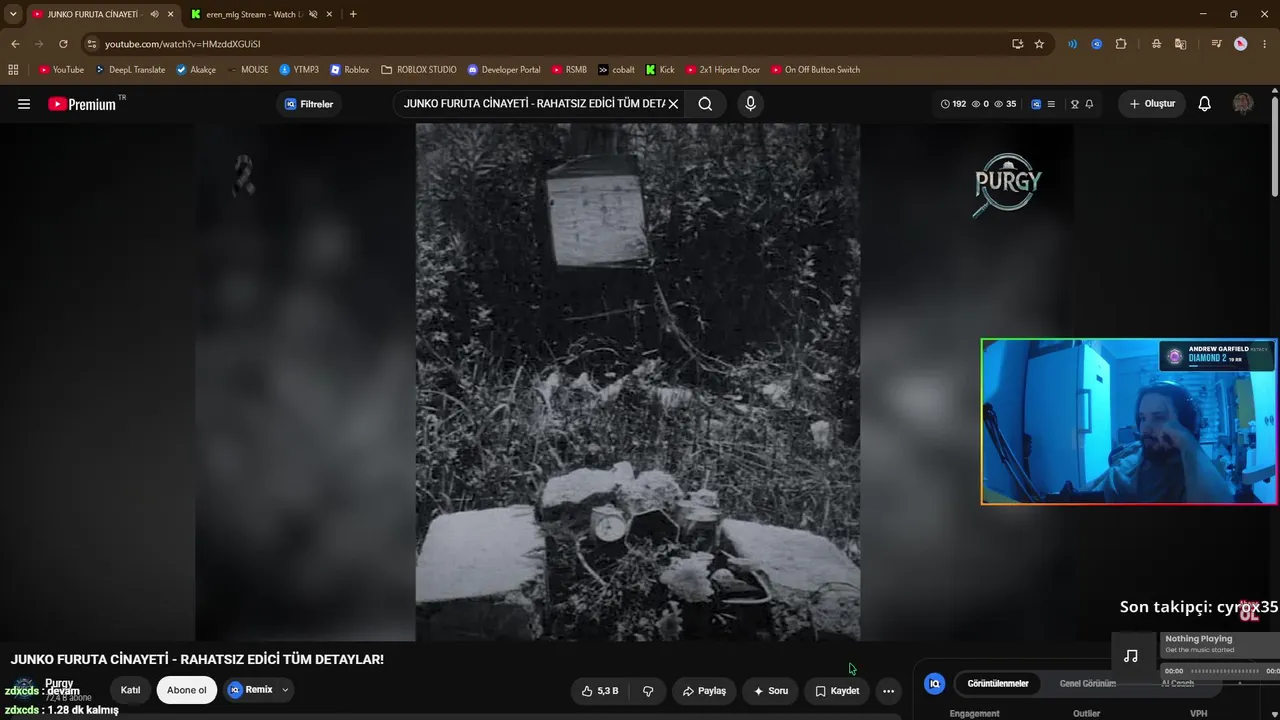Click the small vidIQ bell icon
This screenshot has width=1280, height=720.
tap(1089, 104)
